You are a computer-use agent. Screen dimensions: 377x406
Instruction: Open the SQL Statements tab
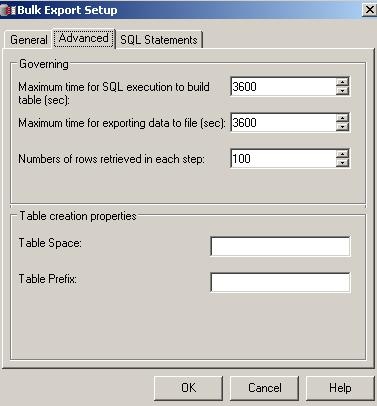159,40
